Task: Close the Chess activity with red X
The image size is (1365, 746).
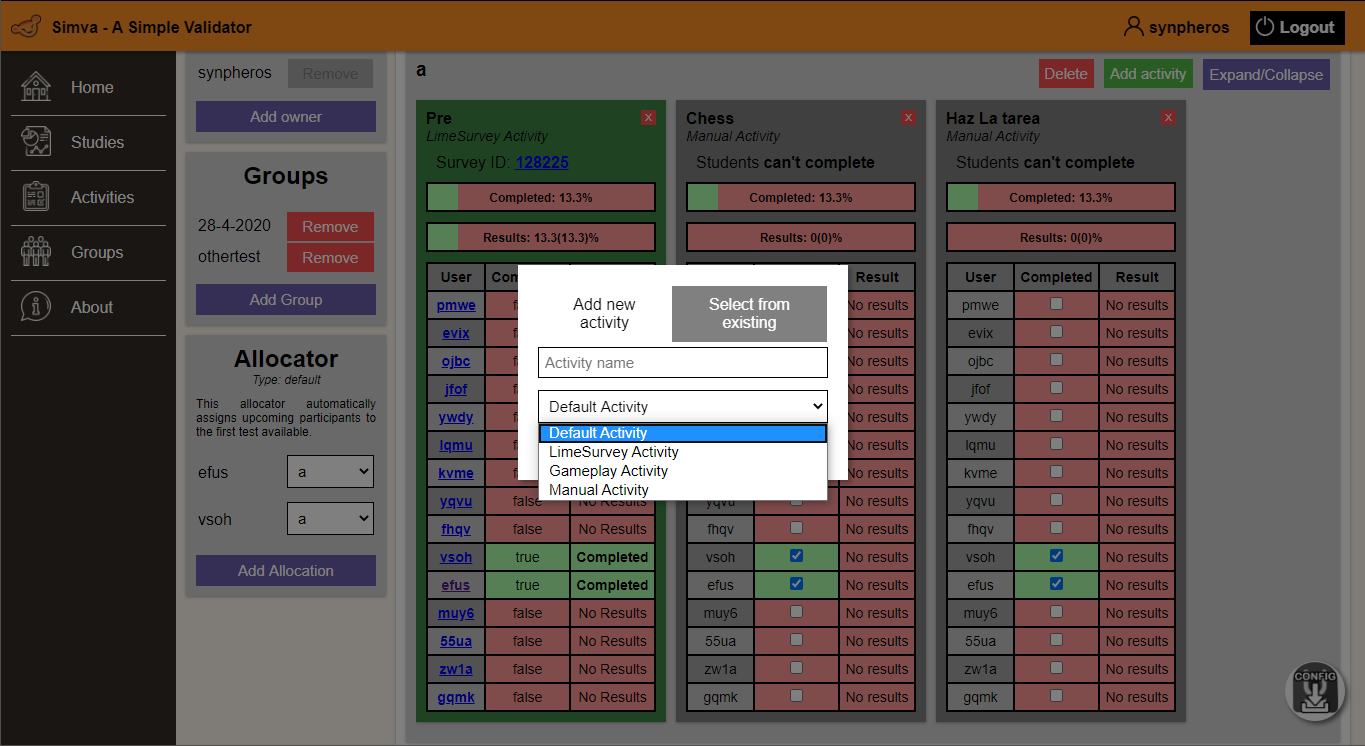Action: tap(908, 118)
